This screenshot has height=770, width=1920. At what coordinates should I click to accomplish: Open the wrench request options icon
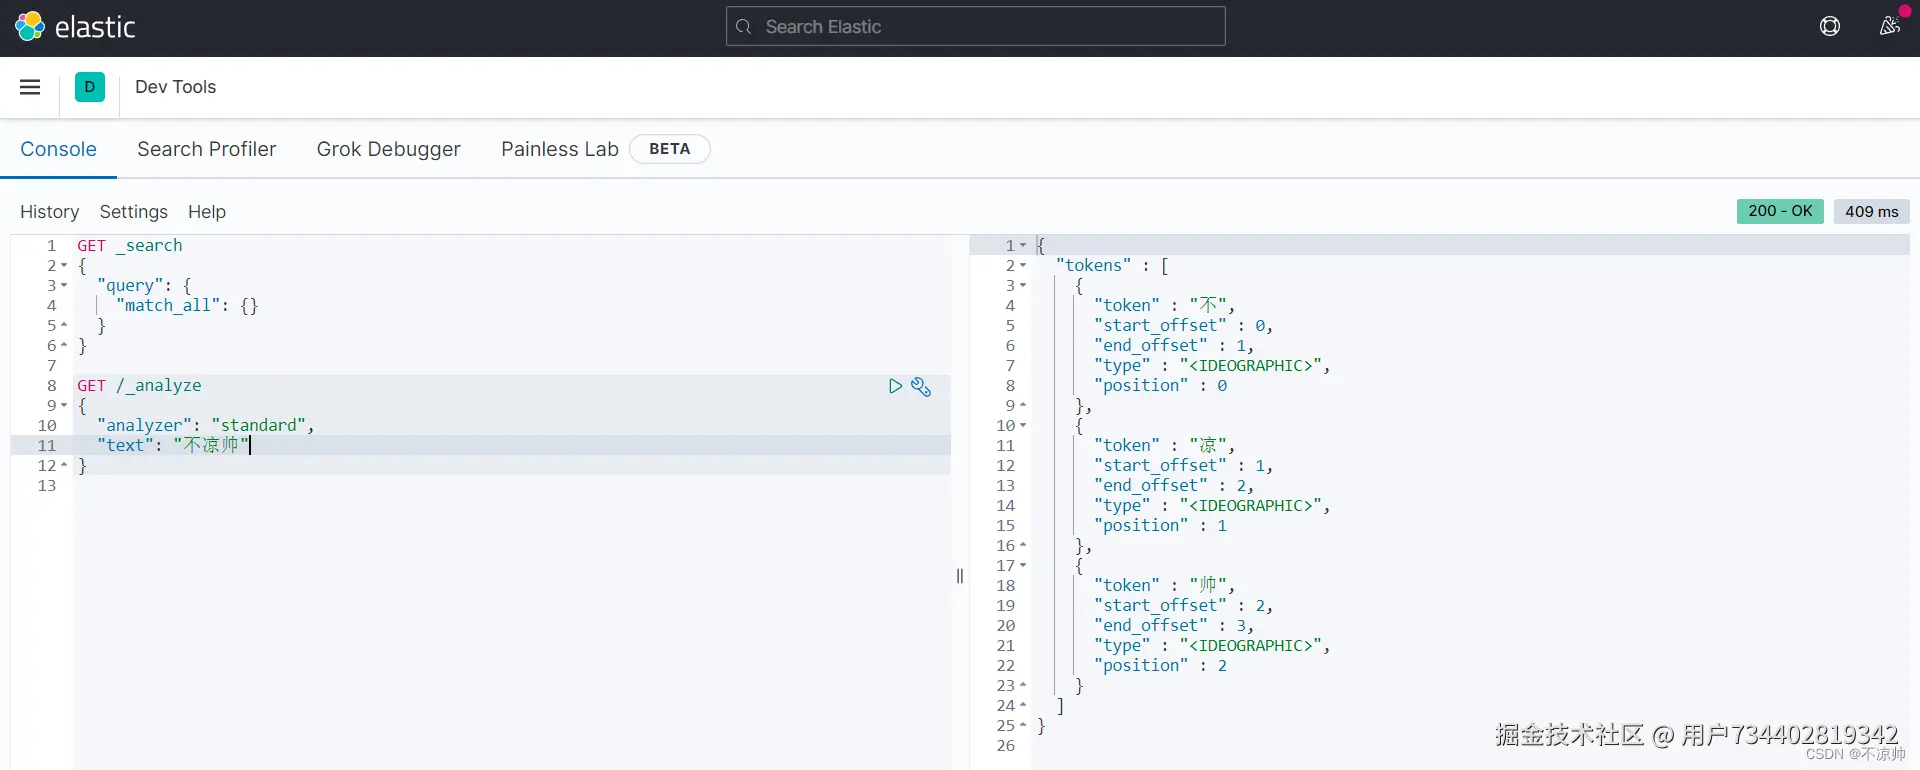921,387
